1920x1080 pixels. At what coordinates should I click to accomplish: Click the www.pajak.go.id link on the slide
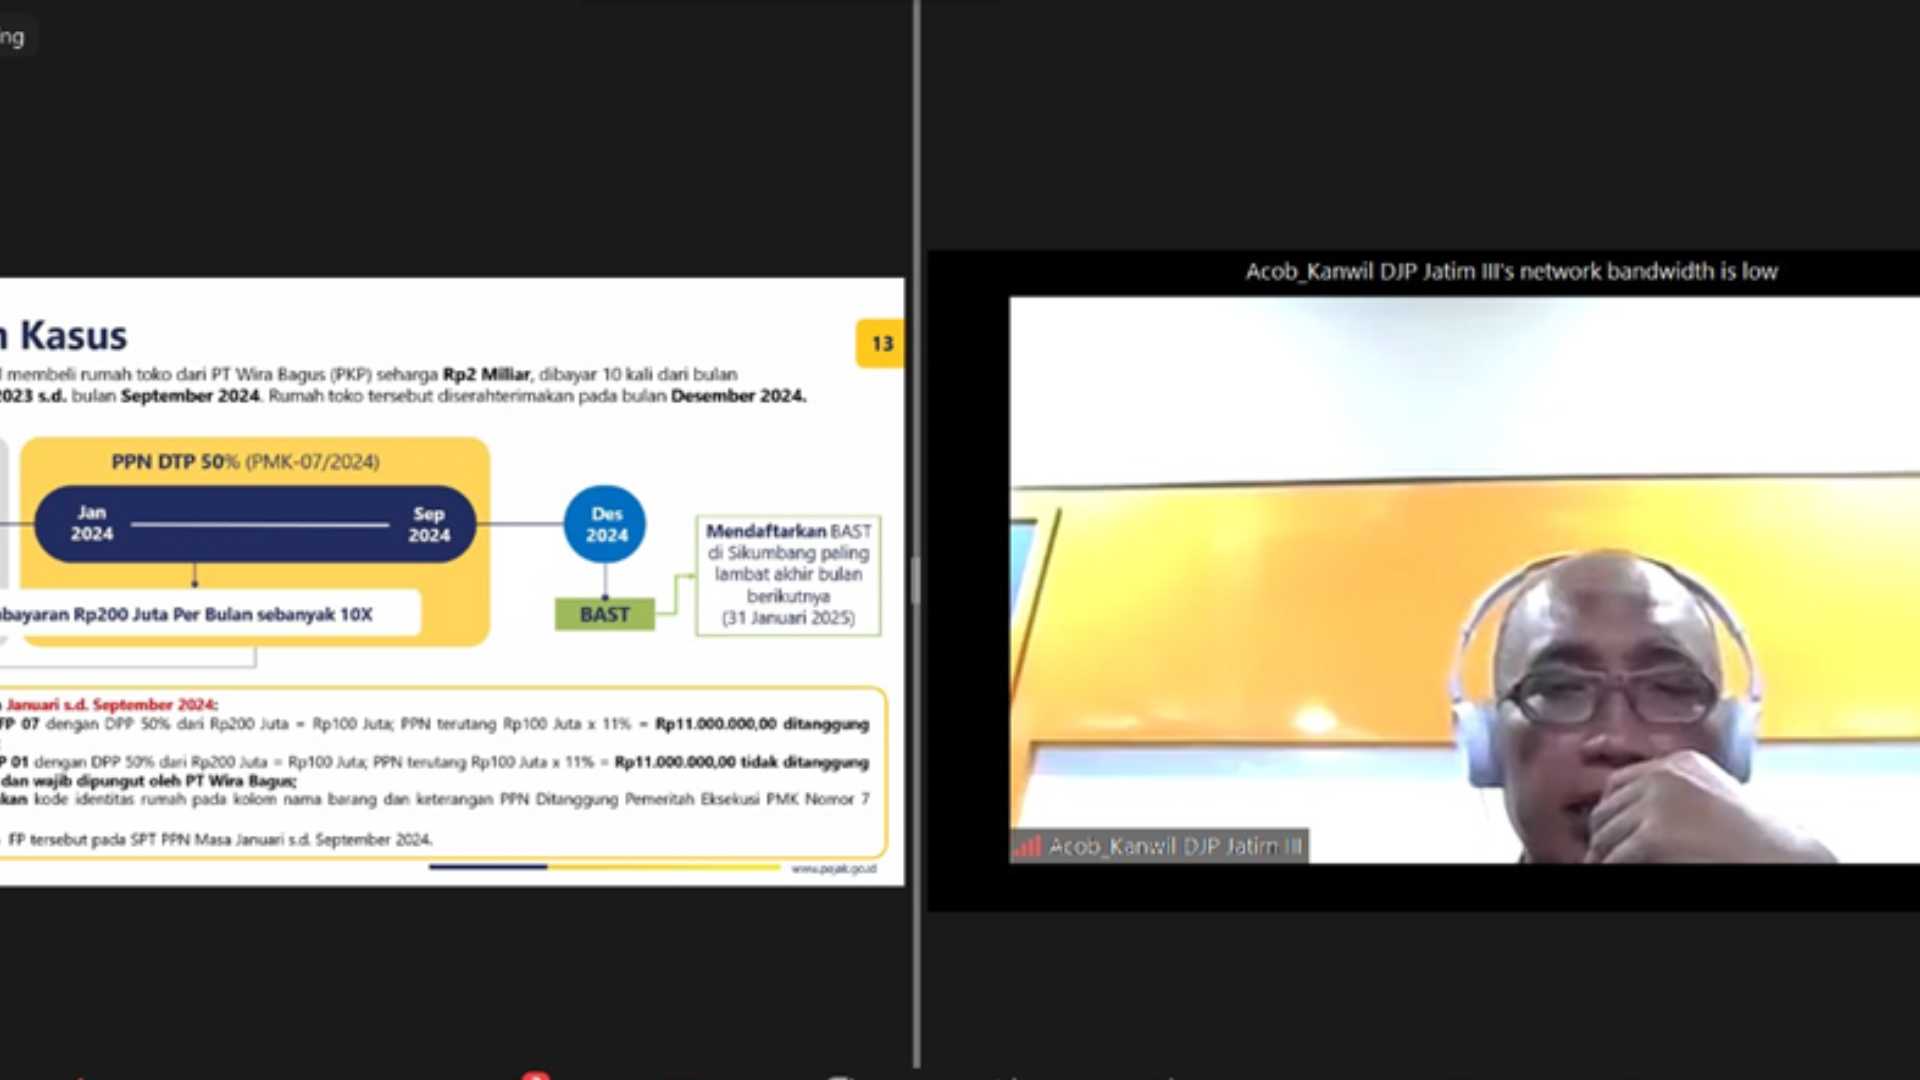[x=833, y=869]
